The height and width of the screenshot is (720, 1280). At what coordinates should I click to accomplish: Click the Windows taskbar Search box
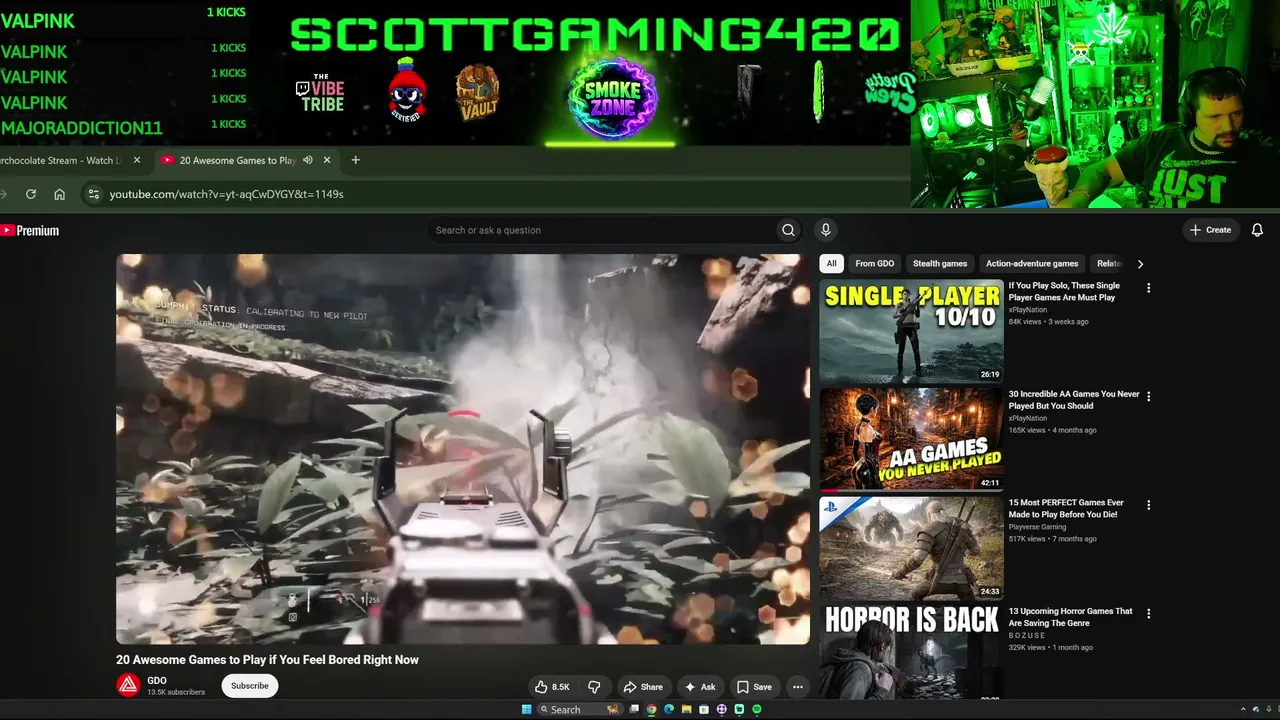tap(582, 709)
